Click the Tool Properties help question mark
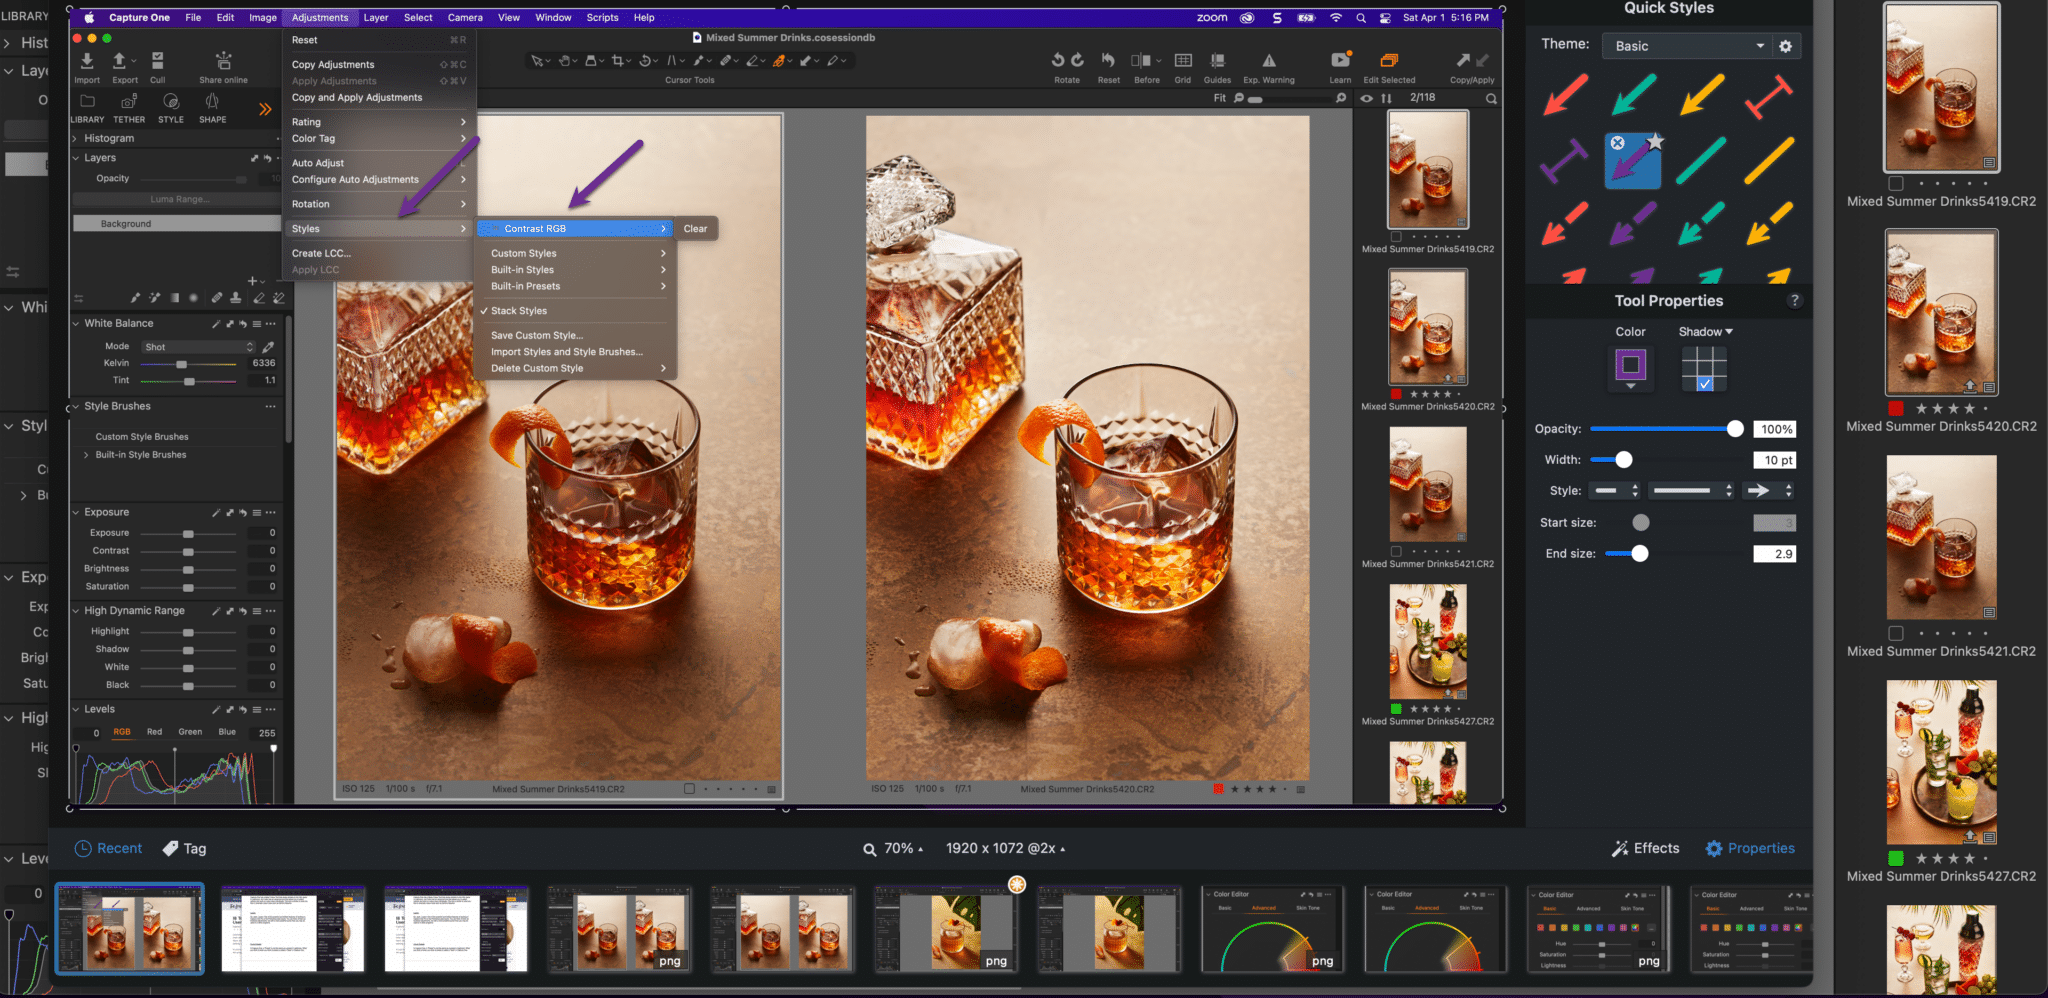Screen dimensions: 2048x998 tap(1794, 300)
